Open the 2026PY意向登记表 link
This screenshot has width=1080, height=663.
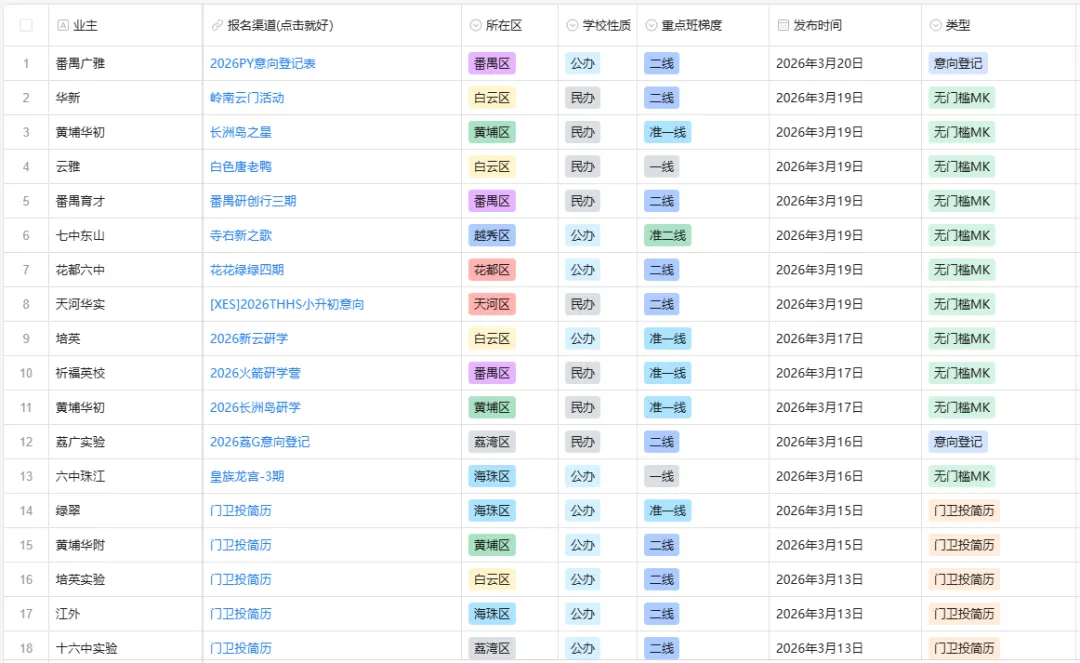pos(263,63)
